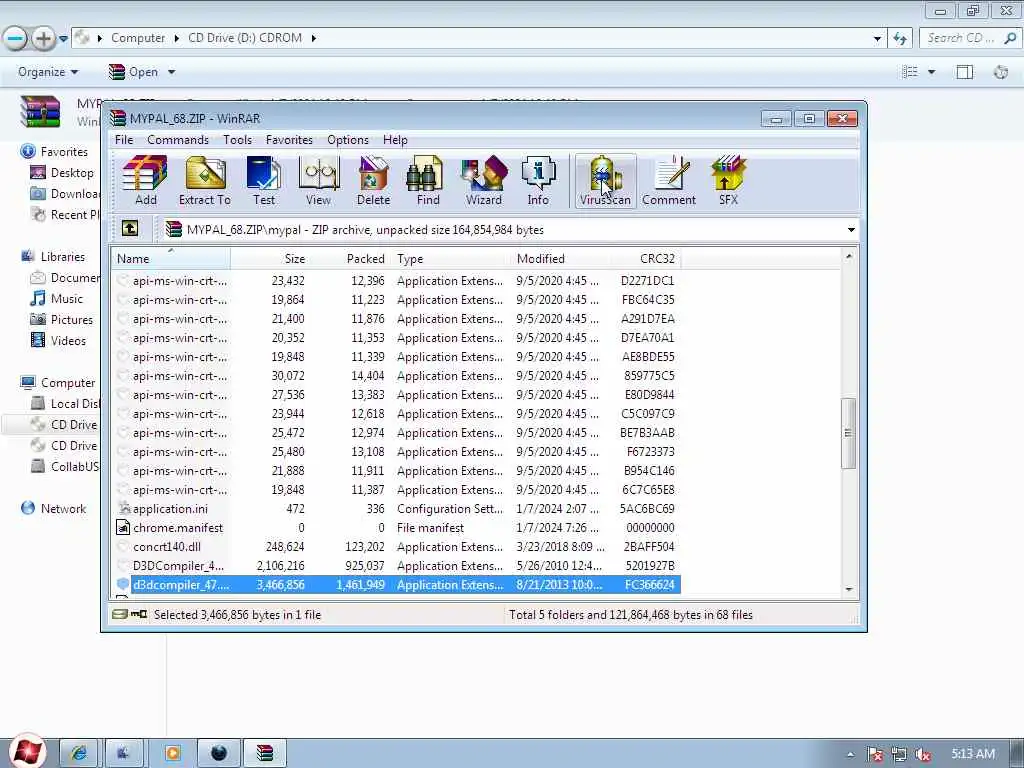This screenshot has width=1024, height=768.
Task: Click Explorer back navigation button
Action: (x=16, y=39)
